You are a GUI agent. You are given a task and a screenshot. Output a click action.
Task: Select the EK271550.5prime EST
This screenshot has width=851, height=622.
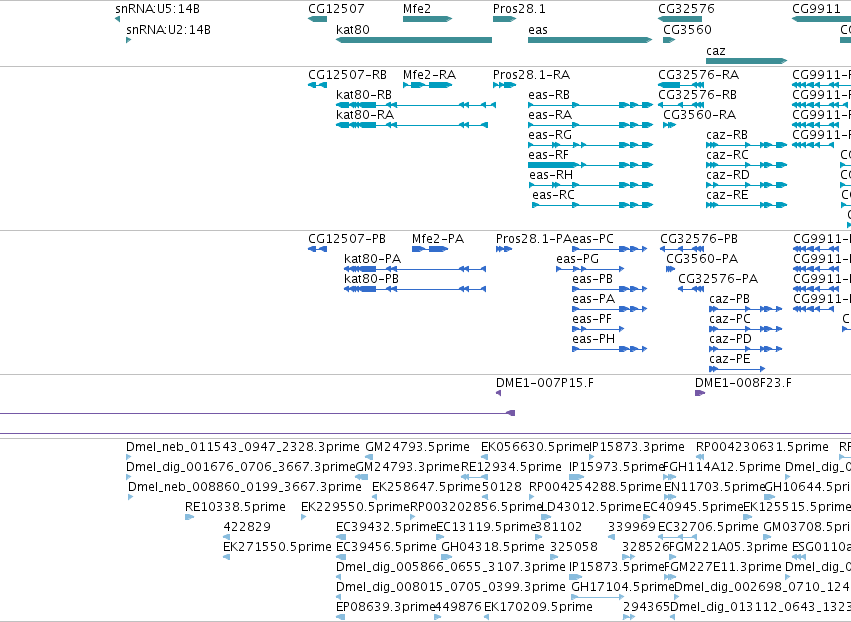tap(226, 557)
